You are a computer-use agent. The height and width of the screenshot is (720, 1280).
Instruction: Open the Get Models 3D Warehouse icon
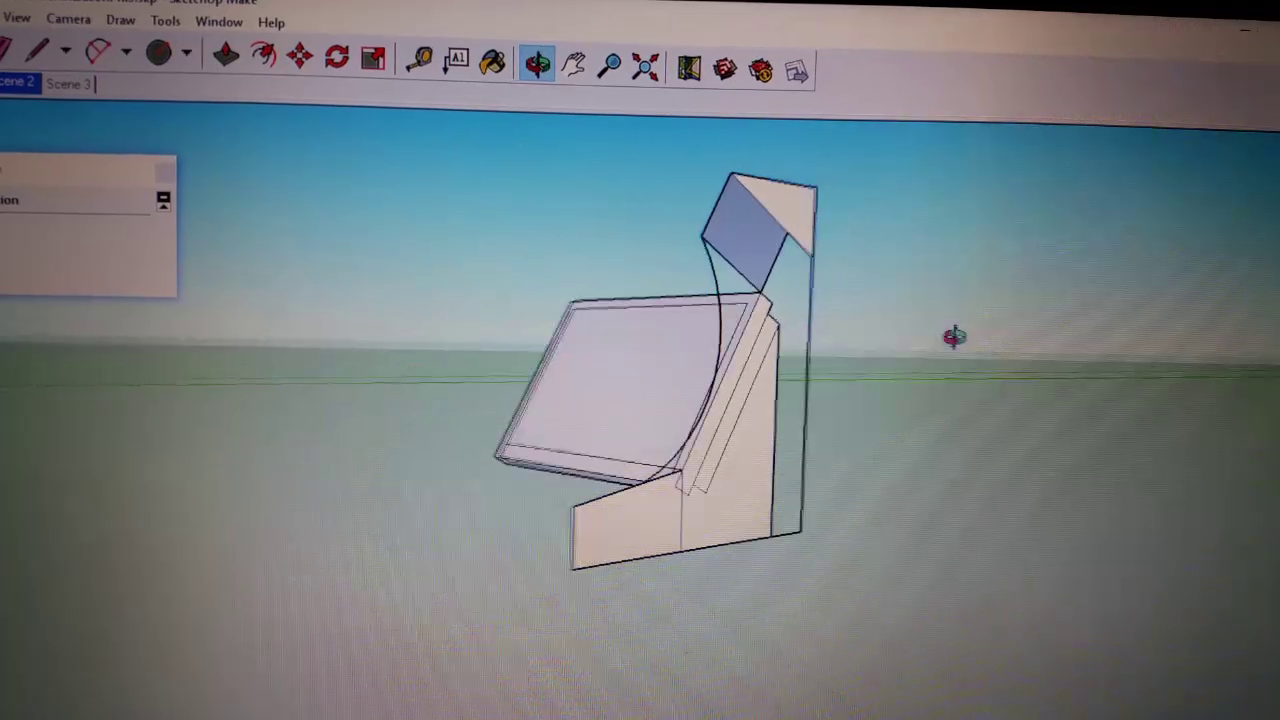(725, 70)
